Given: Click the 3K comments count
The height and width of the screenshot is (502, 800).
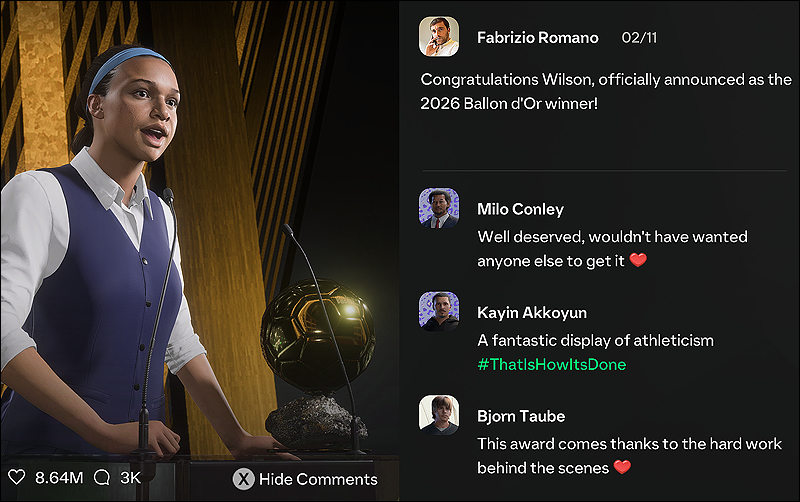Looking at the screenshot, I should (x=130, y=478).
